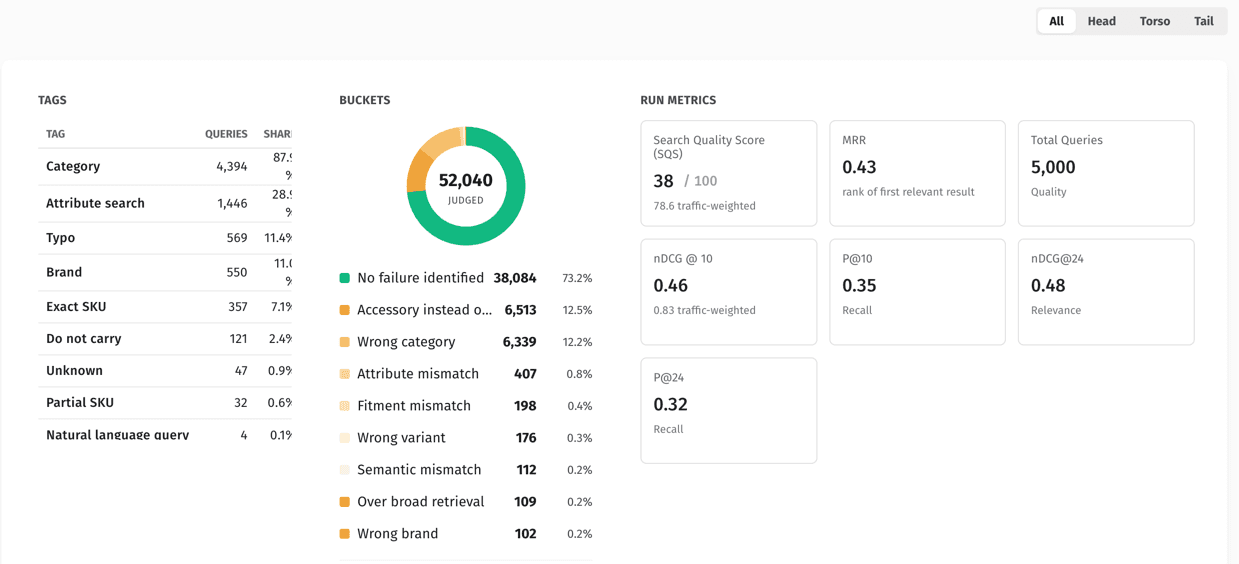Open the nDCG @ 10 metric card

[x=728, y=292]
